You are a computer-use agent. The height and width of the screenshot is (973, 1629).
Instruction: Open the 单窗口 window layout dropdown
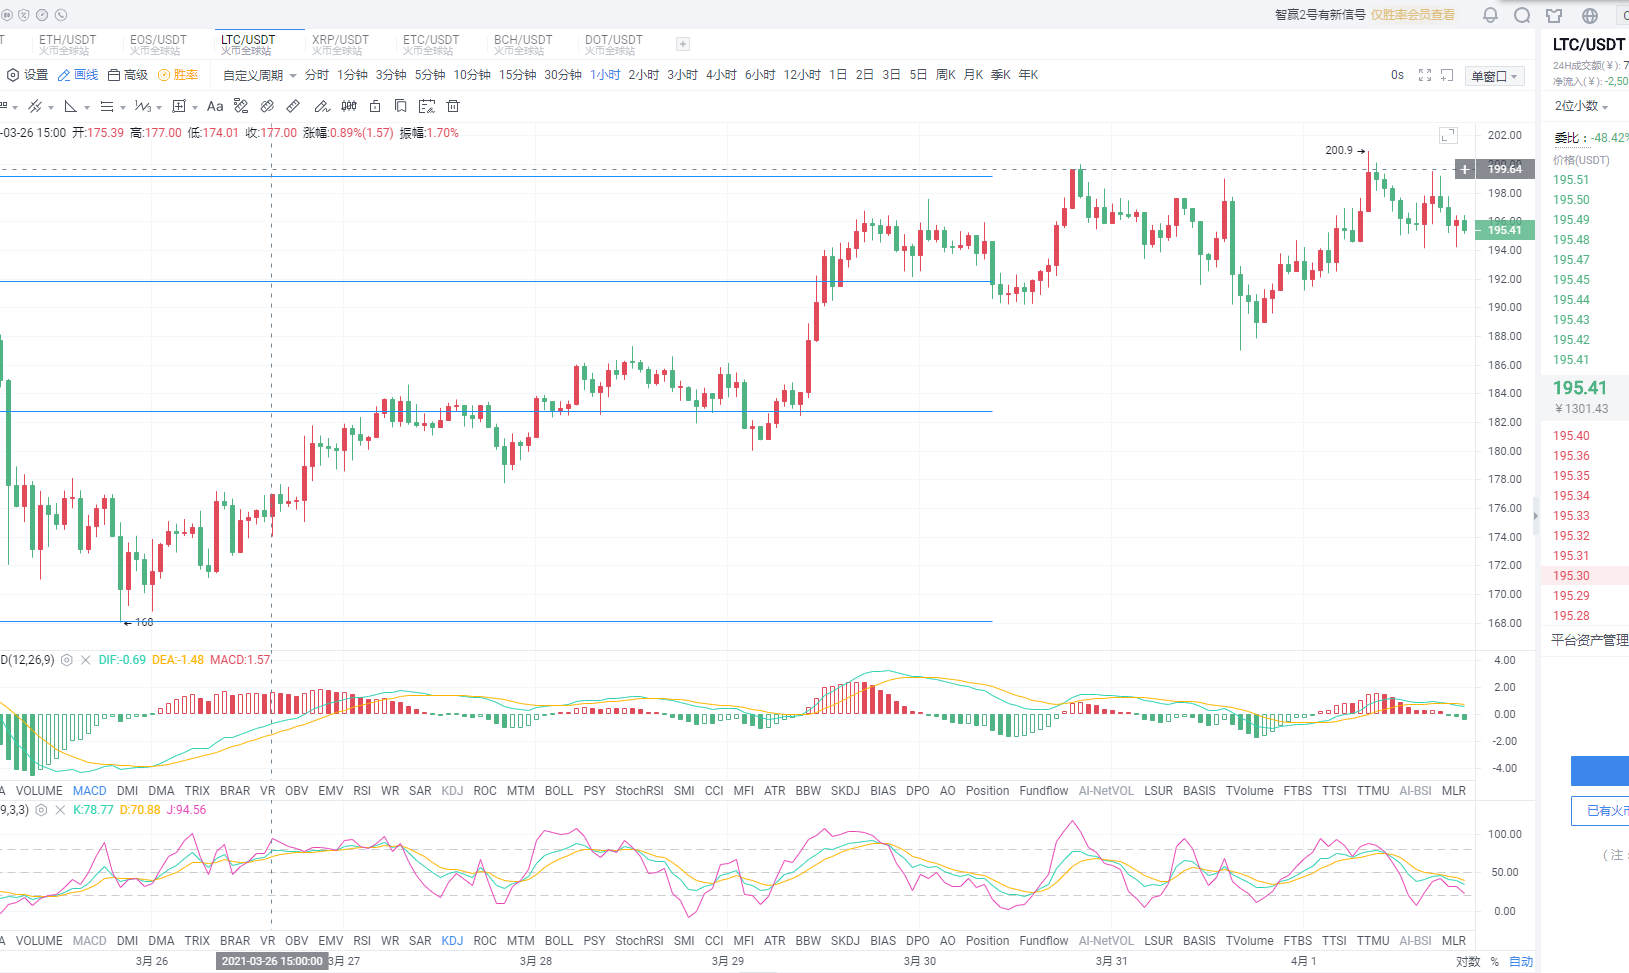coord(1494,76)
